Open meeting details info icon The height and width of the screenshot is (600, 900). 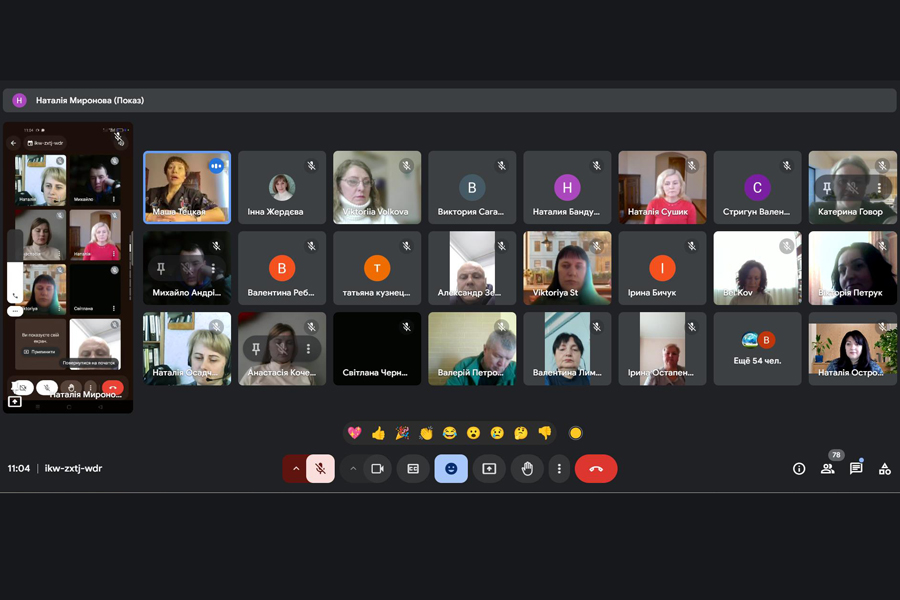click(x=799, y=469)
